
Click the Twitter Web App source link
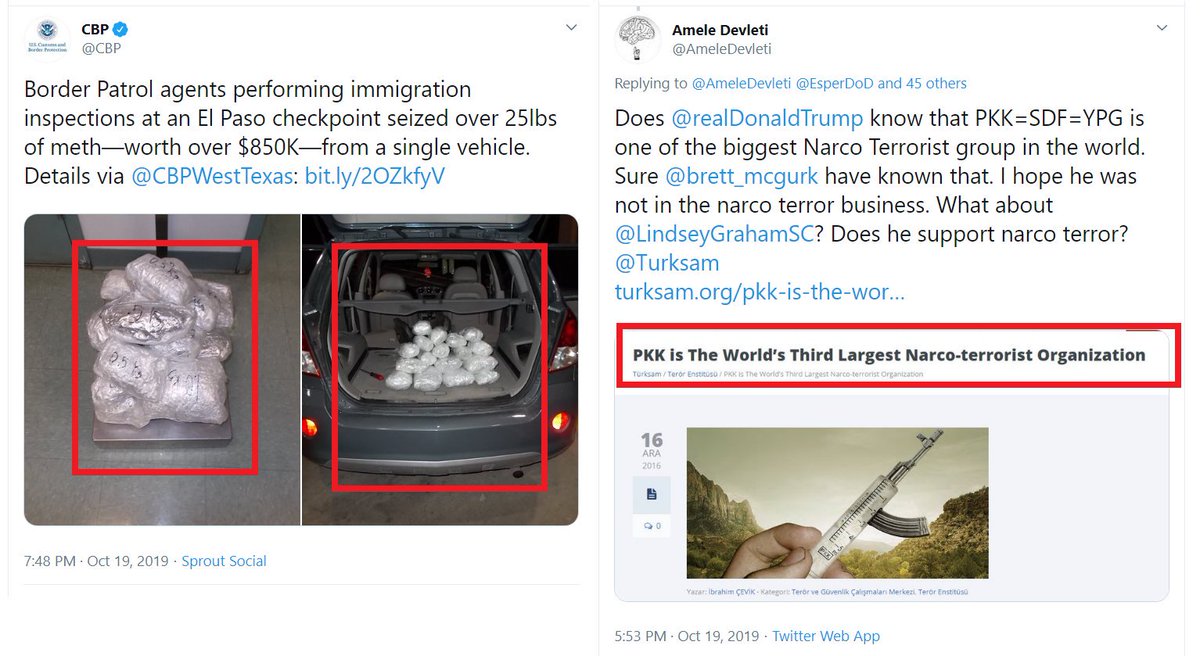826,636
